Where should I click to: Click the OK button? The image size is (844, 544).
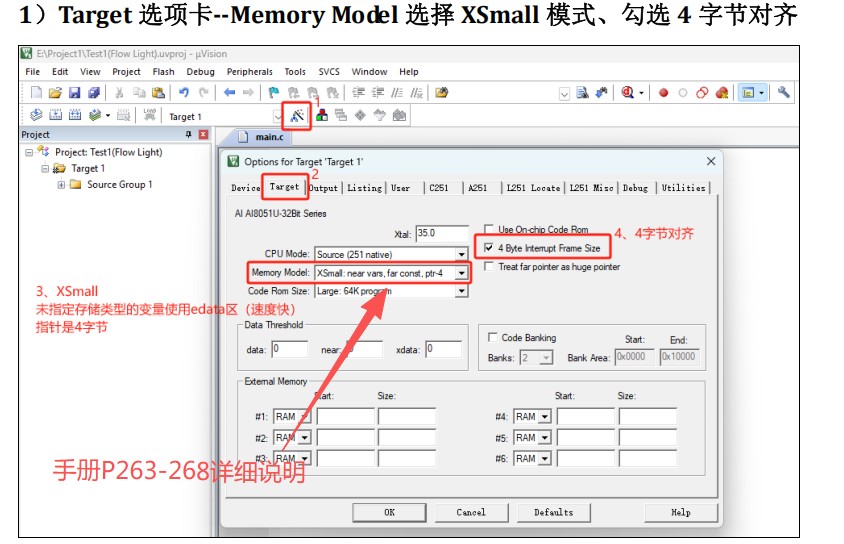(389, 512)
